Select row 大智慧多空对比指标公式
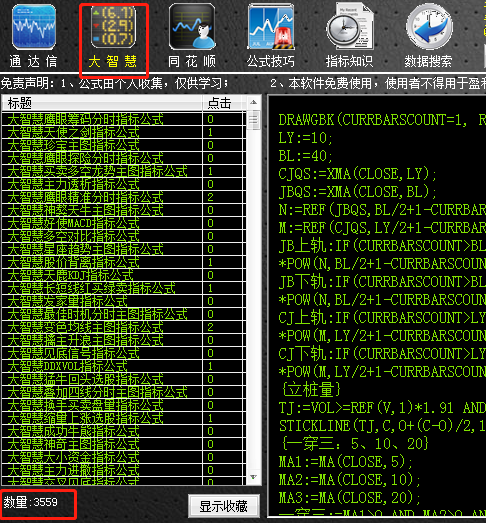The height and width of the screenshot is (523, 486). tap(123, 236)
